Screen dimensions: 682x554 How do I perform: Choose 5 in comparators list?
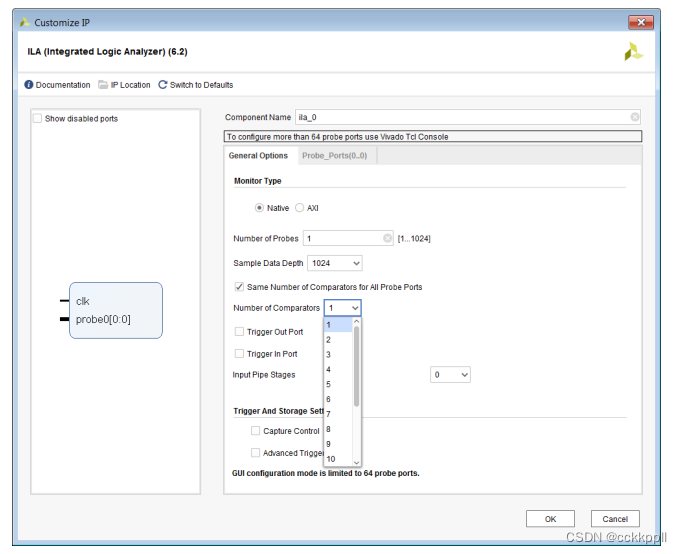click(338, 384)
